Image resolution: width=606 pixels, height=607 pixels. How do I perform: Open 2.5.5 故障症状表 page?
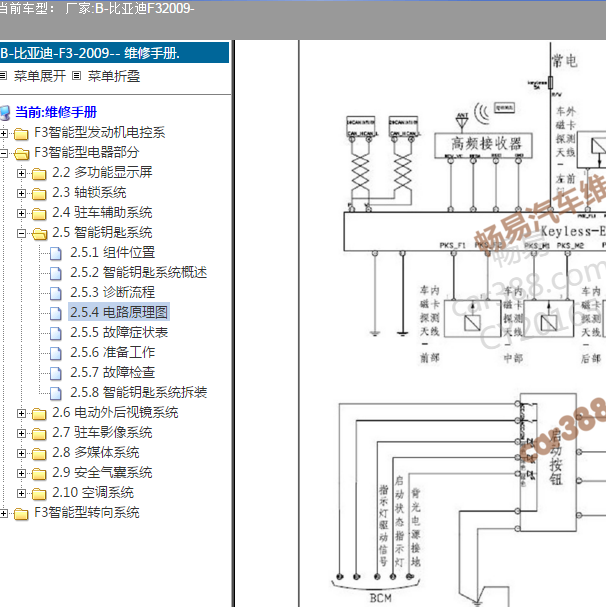coord(119,333)
